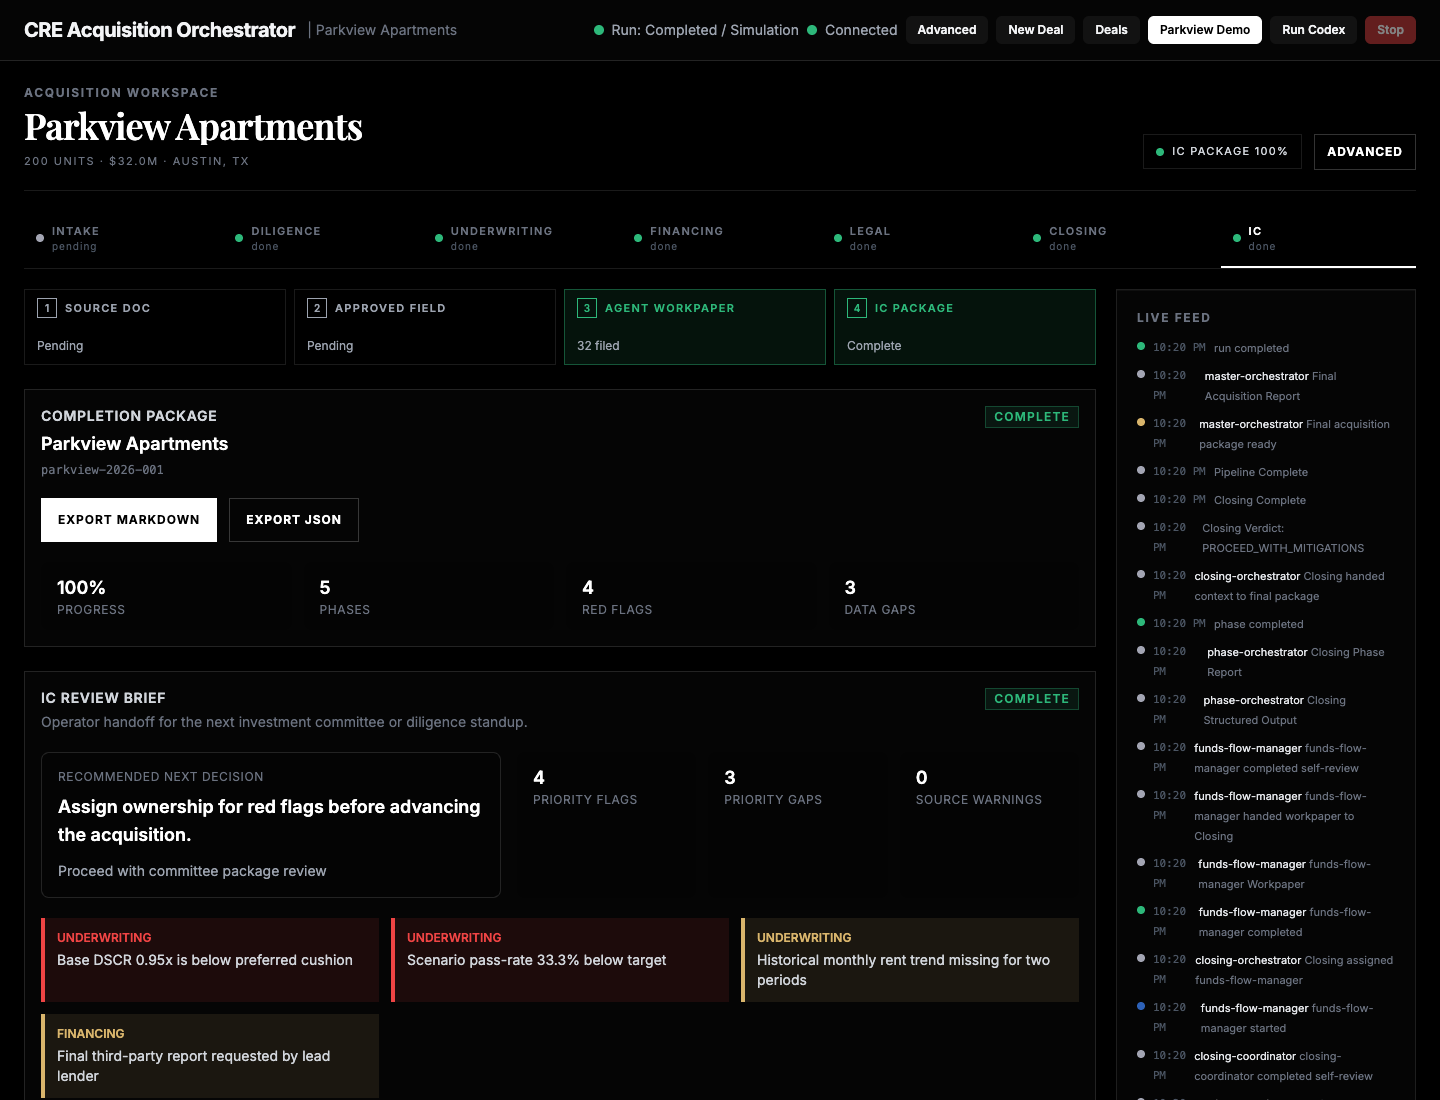
Task: Click step number 2 icon on Approved Field
Action: 317,308
